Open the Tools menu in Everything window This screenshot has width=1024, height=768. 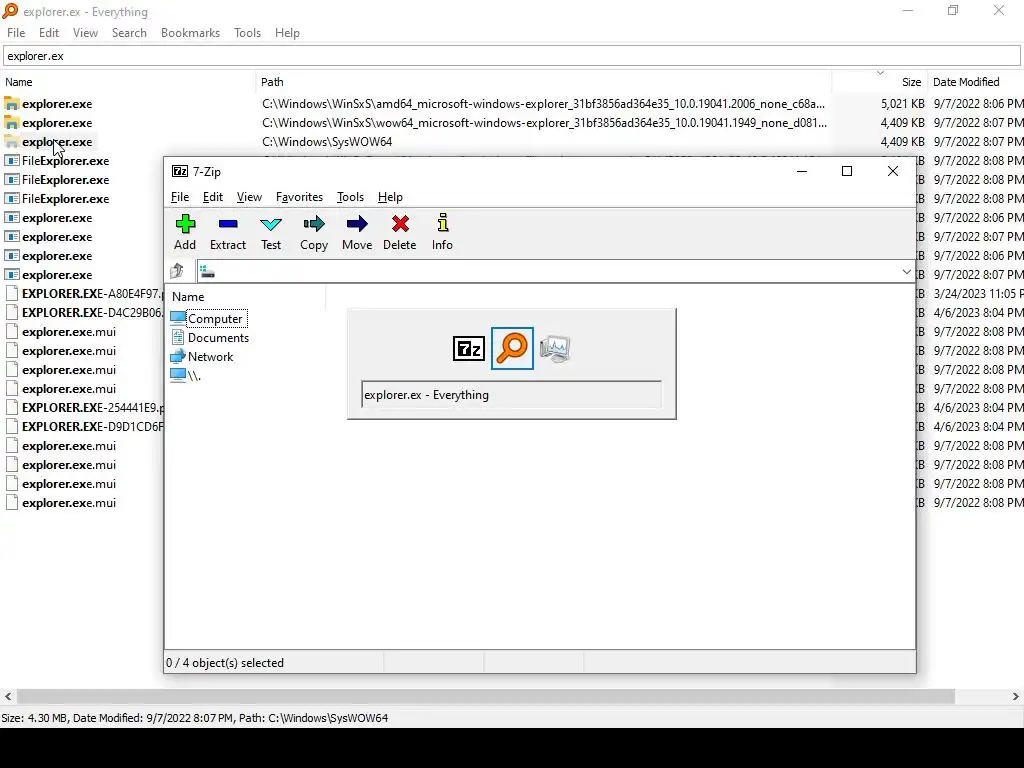[x=248, y=33]
